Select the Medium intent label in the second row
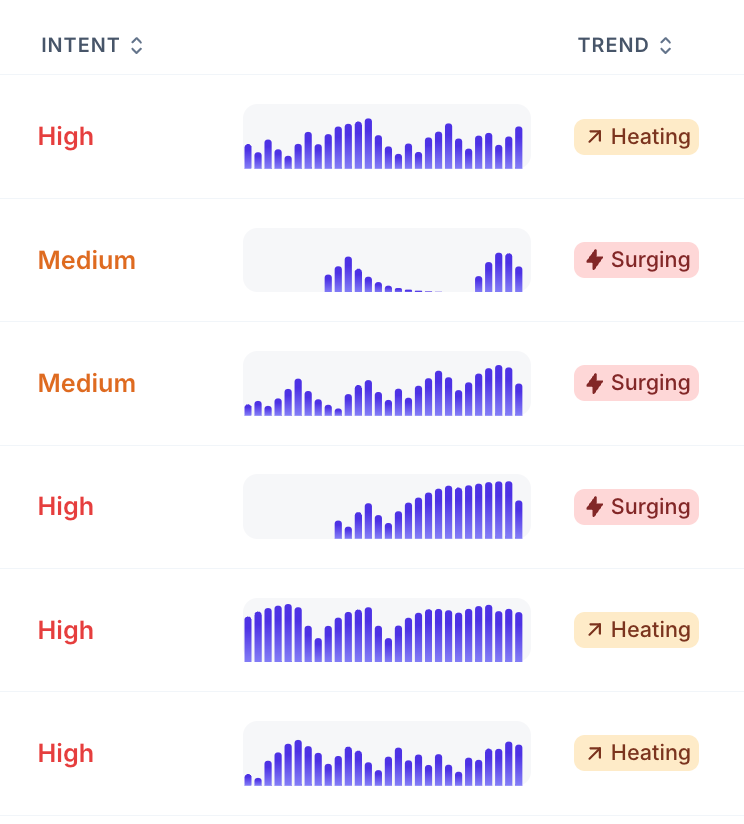The width and height of the screenshot is (744, 824). (87, 260)
